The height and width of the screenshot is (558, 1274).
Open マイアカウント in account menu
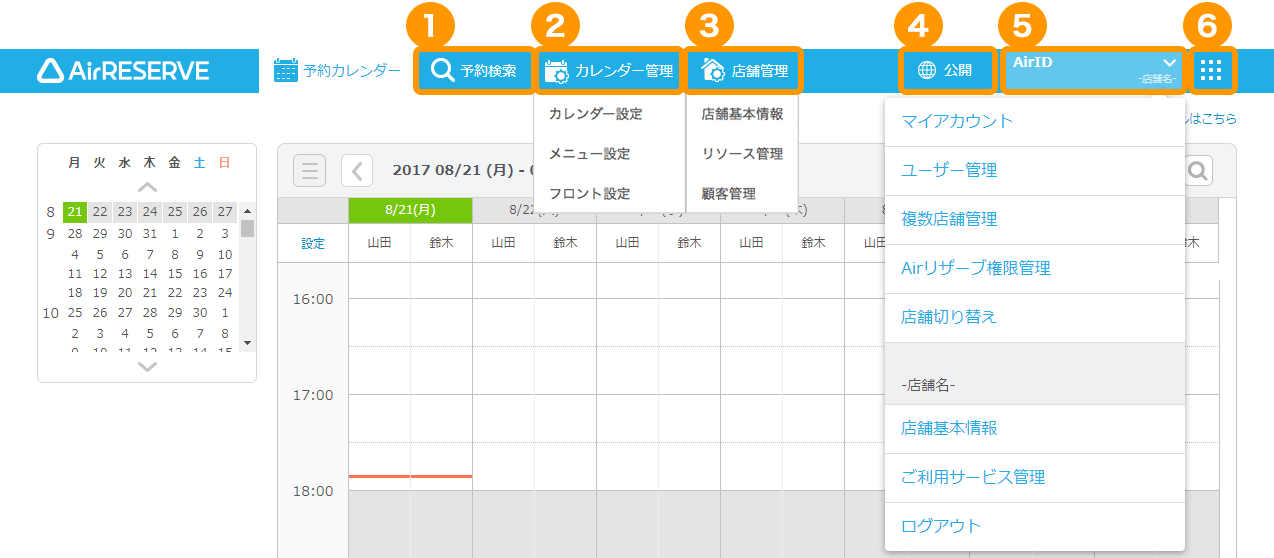coord(1035,121)
